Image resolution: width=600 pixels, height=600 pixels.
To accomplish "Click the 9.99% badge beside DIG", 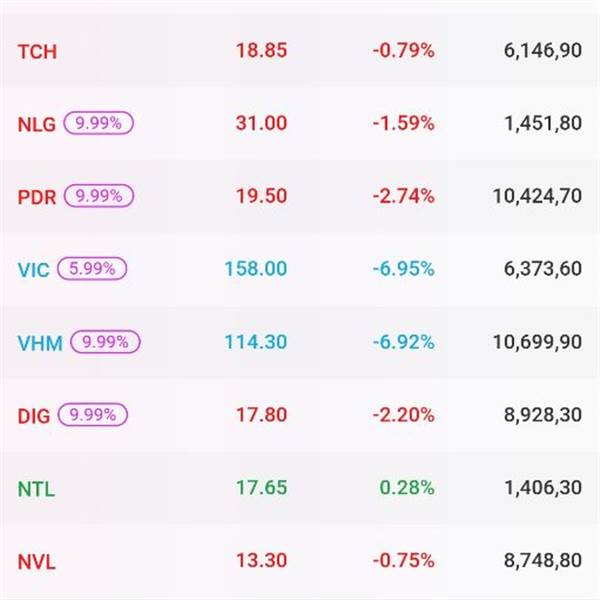I will tap(93, 415).
